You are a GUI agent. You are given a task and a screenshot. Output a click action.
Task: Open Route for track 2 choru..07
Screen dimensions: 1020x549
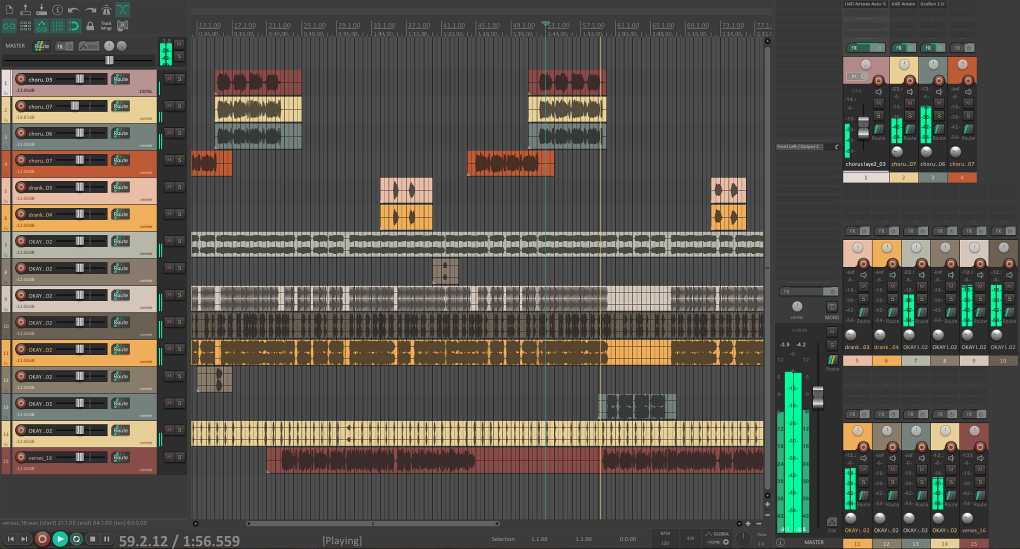[121, 105]
